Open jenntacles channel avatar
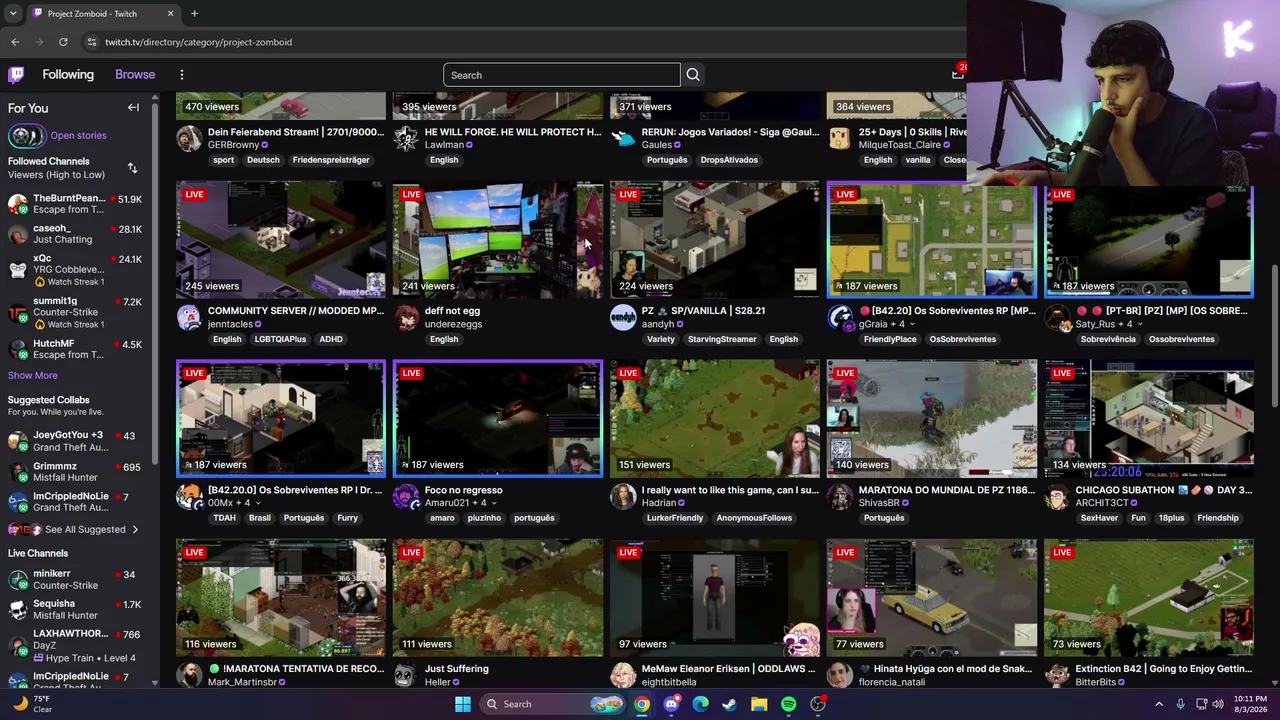Viewport: 1280px width, 720px height. [188, 318]
